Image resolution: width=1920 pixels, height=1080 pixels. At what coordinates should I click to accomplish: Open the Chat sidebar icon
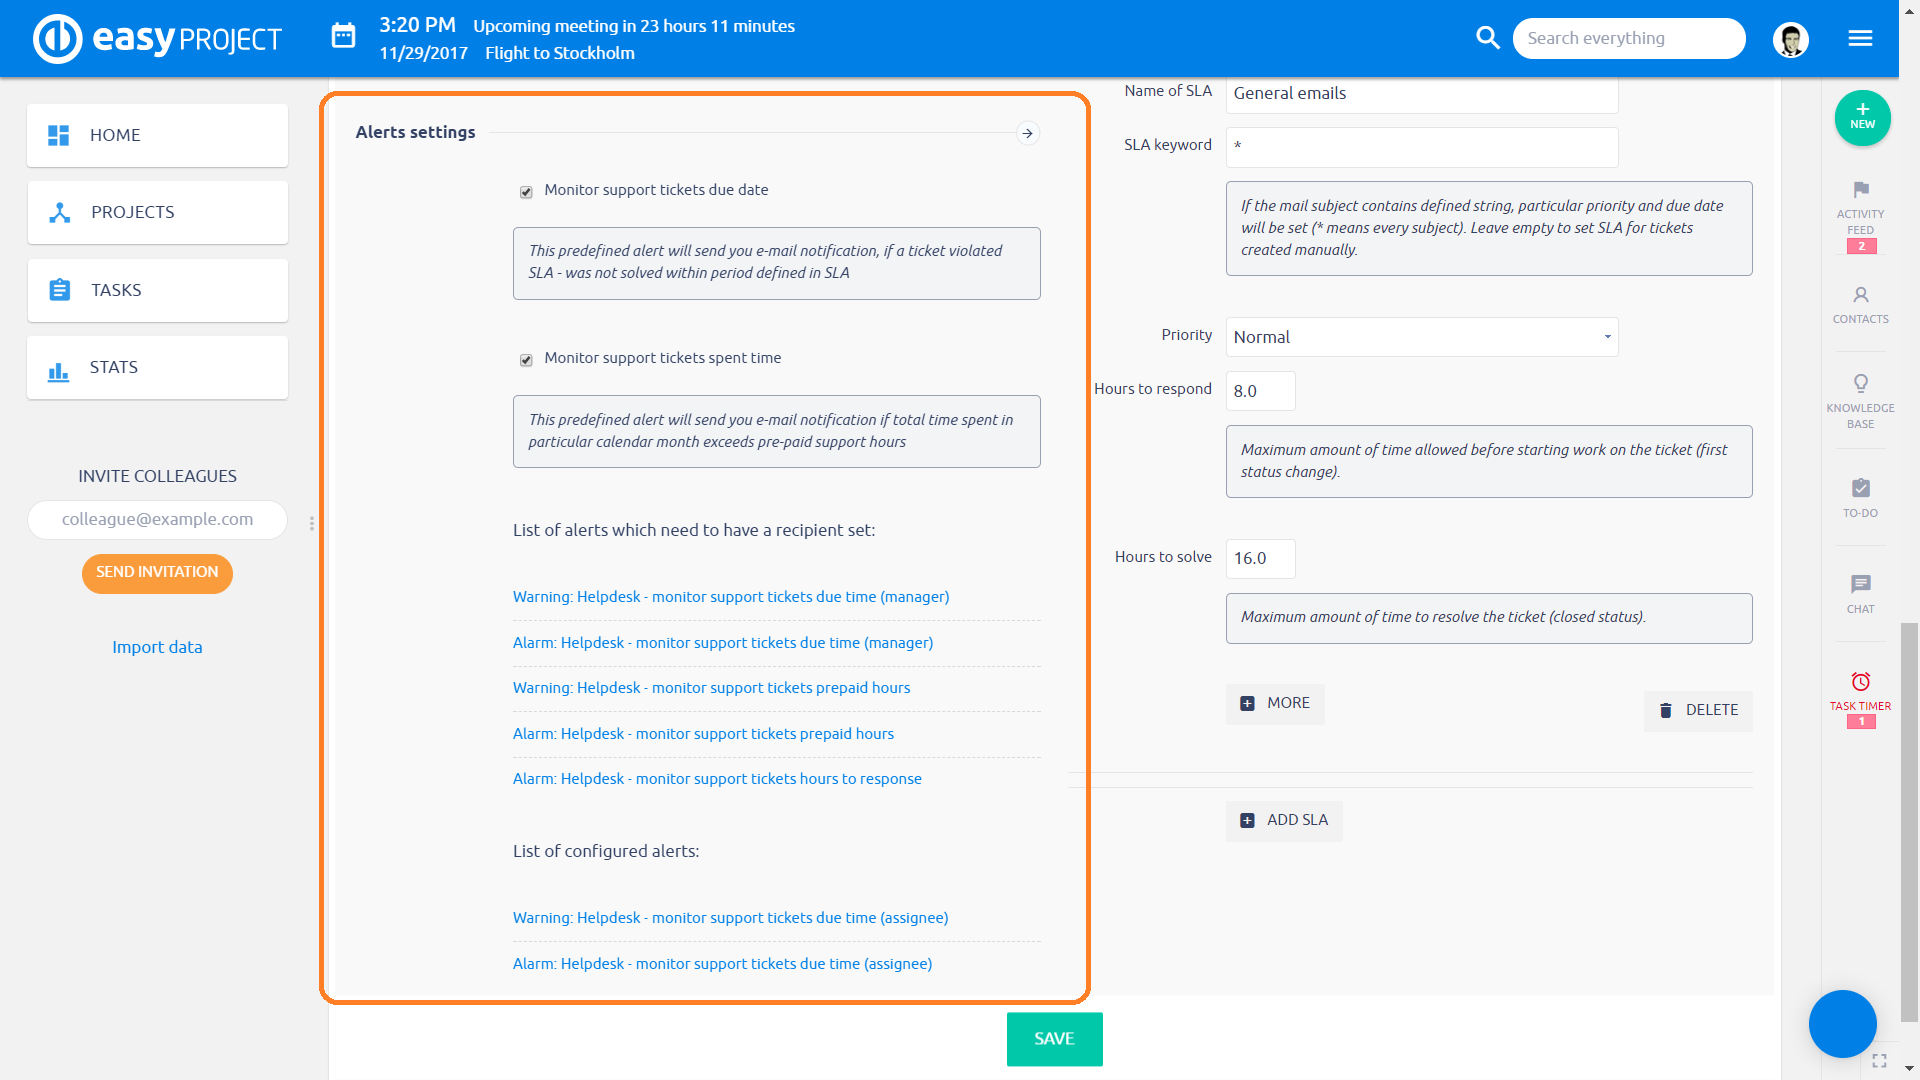1860,585
